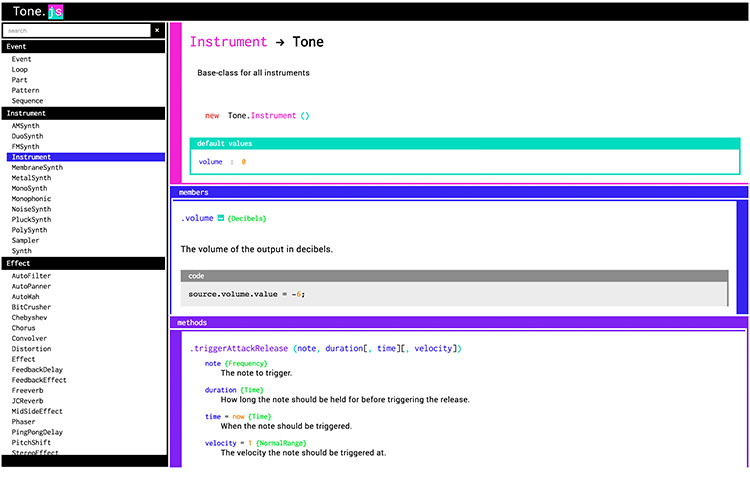Click the pink Instrument title heading
This screenshot has height=480, width=750.
tap(228, 42)
